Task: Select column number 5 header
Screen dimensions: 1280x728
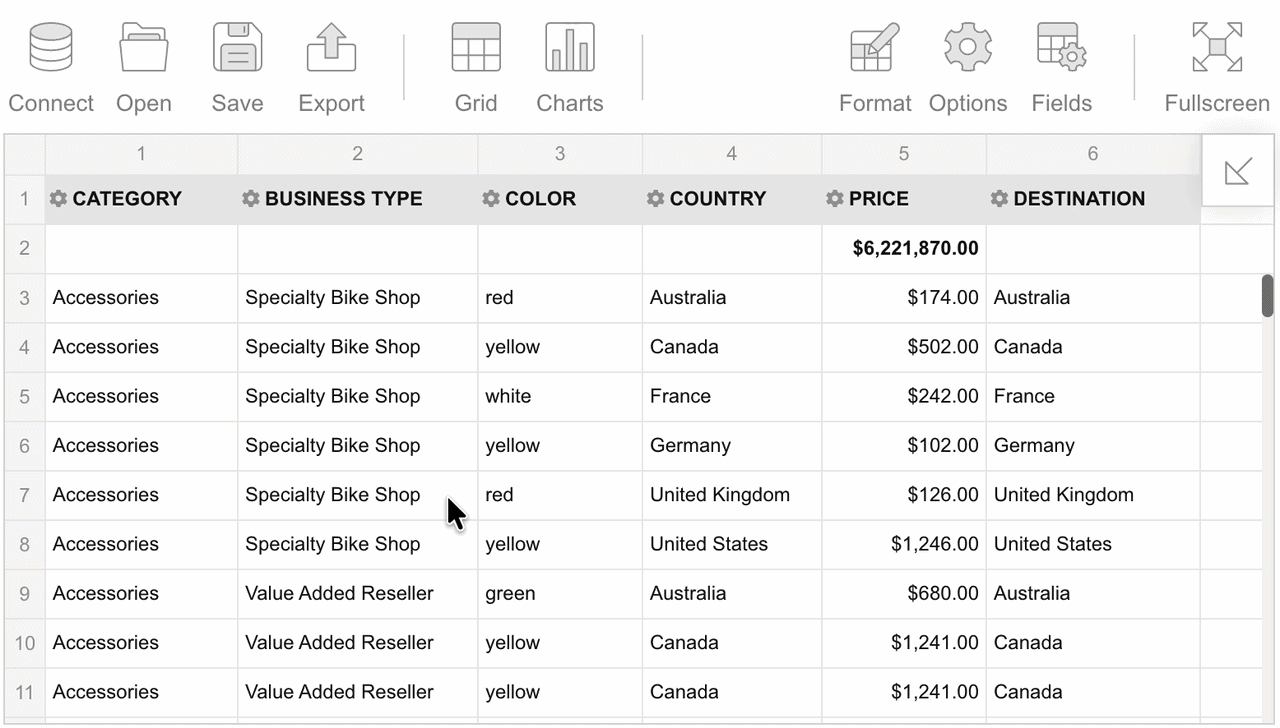Action: pyautogui.click(x=904, y=154)
